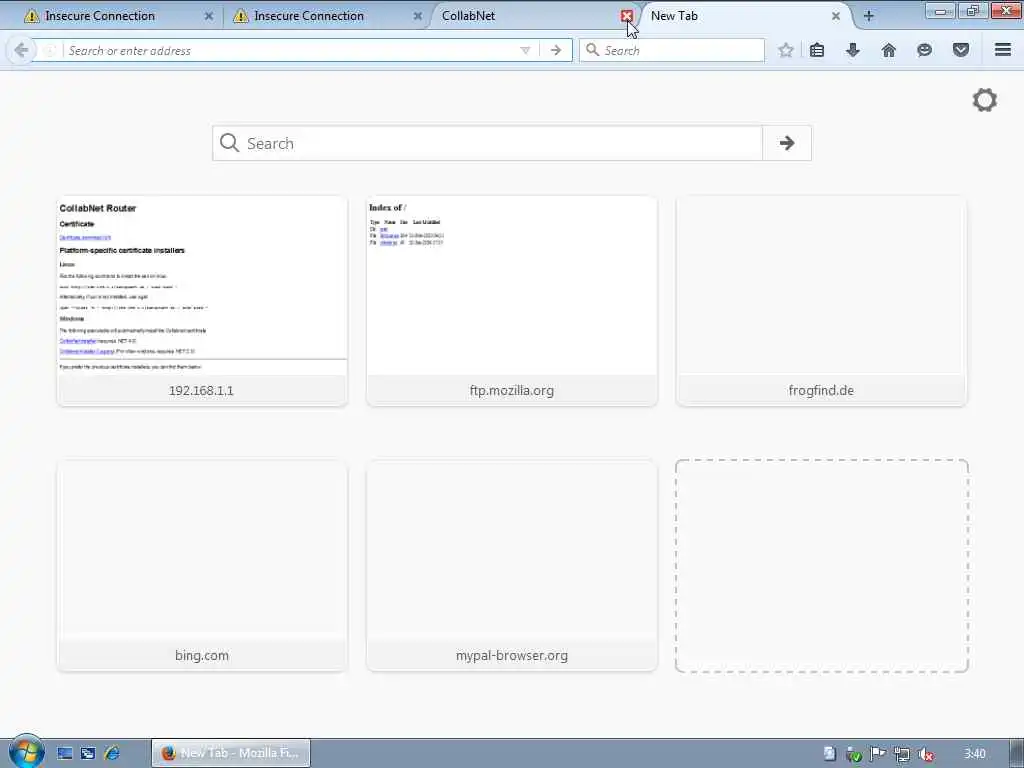Open the address bar history dropdown arrow
Viewport: 1024px width, 768px height.
tap(525, 50)
